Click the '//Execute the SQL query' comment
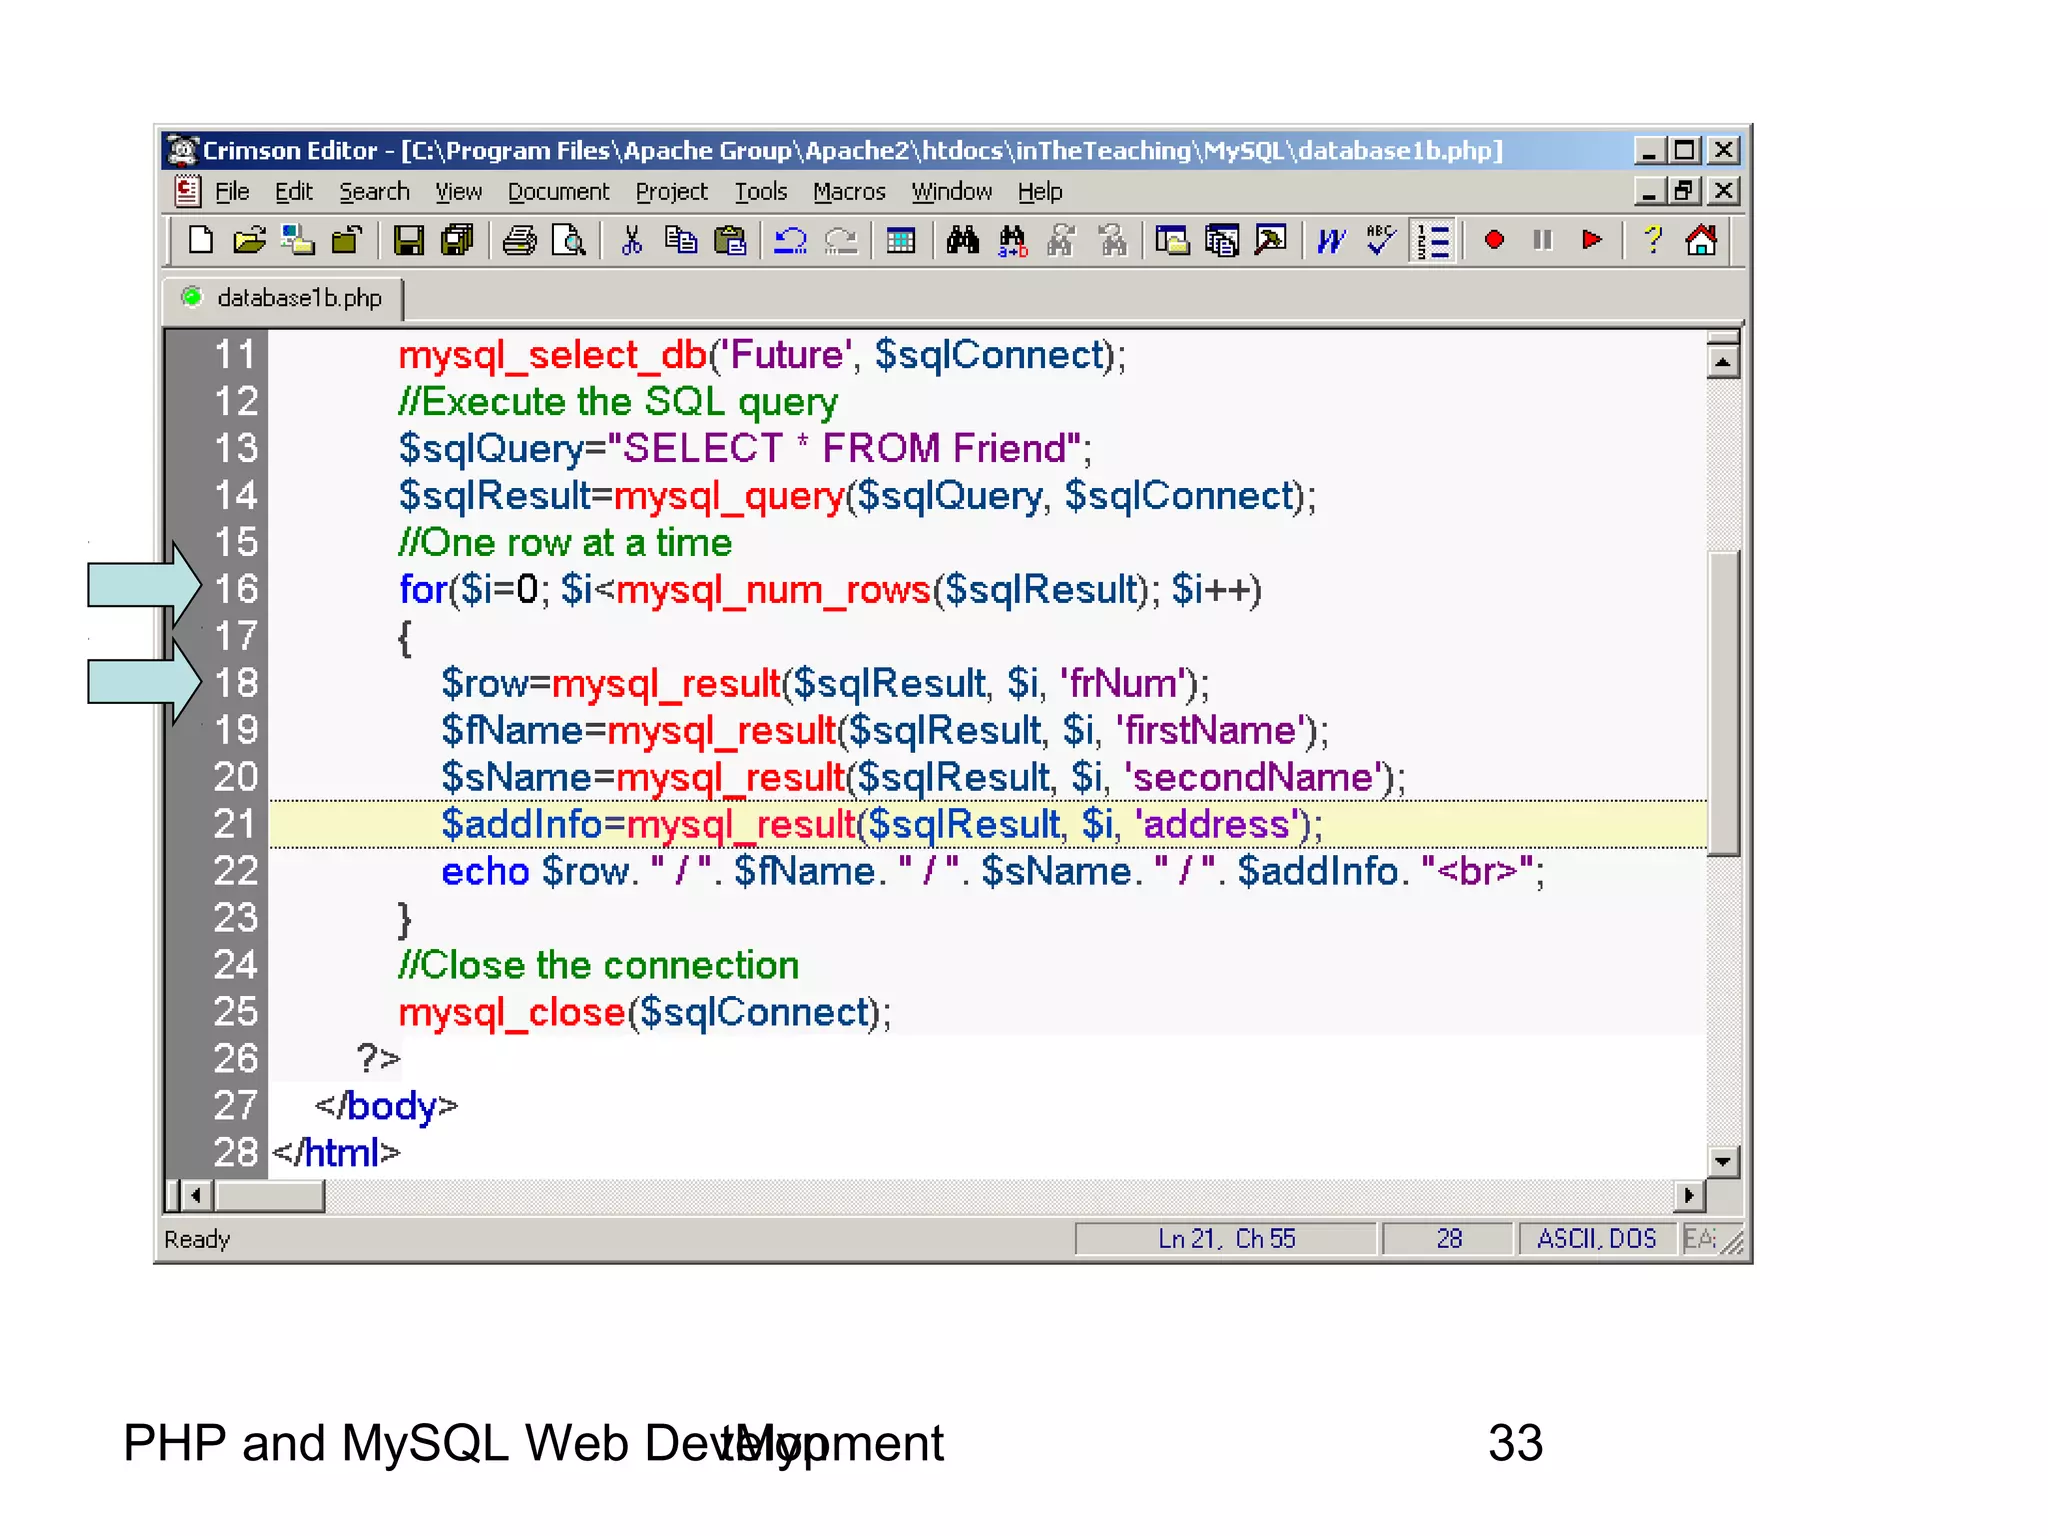This screenshot has width=2048, height=1536. point(618,402)
